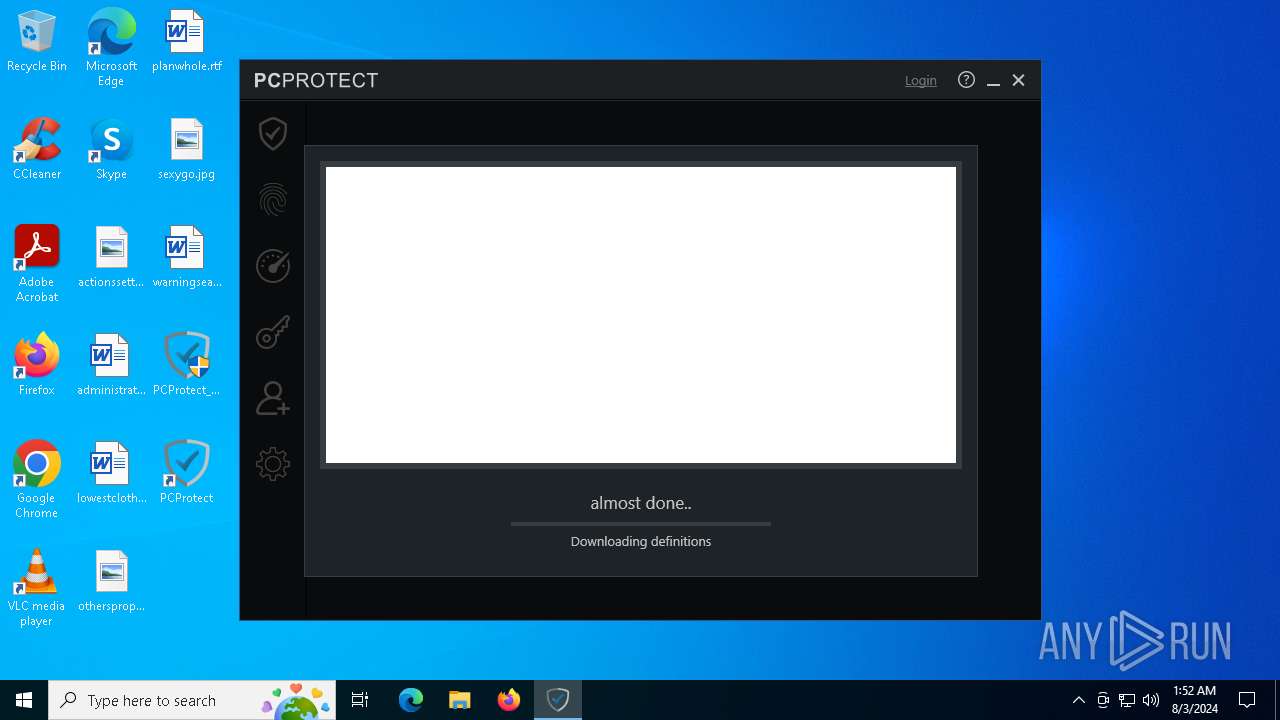Screen dimensions: 1280x720
Task: Click the volume speaker icon in tray
Action: pos(1151,700)
